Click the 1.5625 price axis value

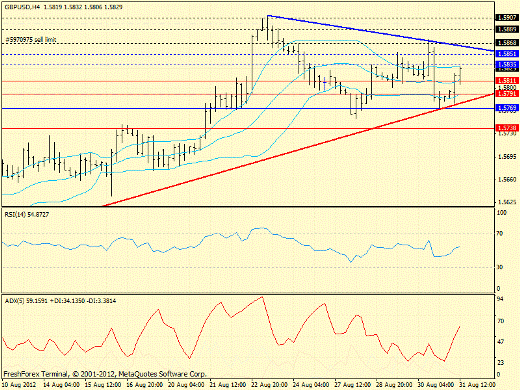(x=507, y=202)
